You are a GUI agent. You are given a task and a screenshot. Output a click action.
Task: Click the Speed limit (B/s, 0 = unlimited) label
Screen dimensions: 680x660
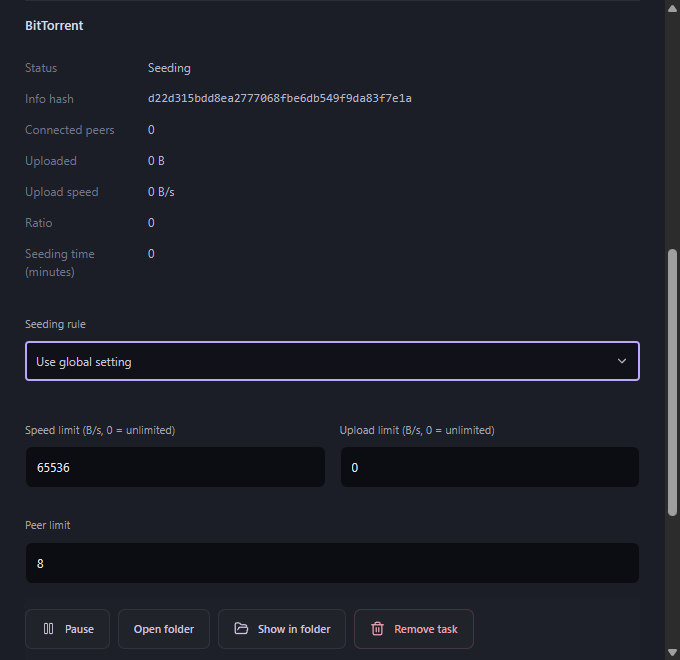pyautogui.click(x=100, y=430)
